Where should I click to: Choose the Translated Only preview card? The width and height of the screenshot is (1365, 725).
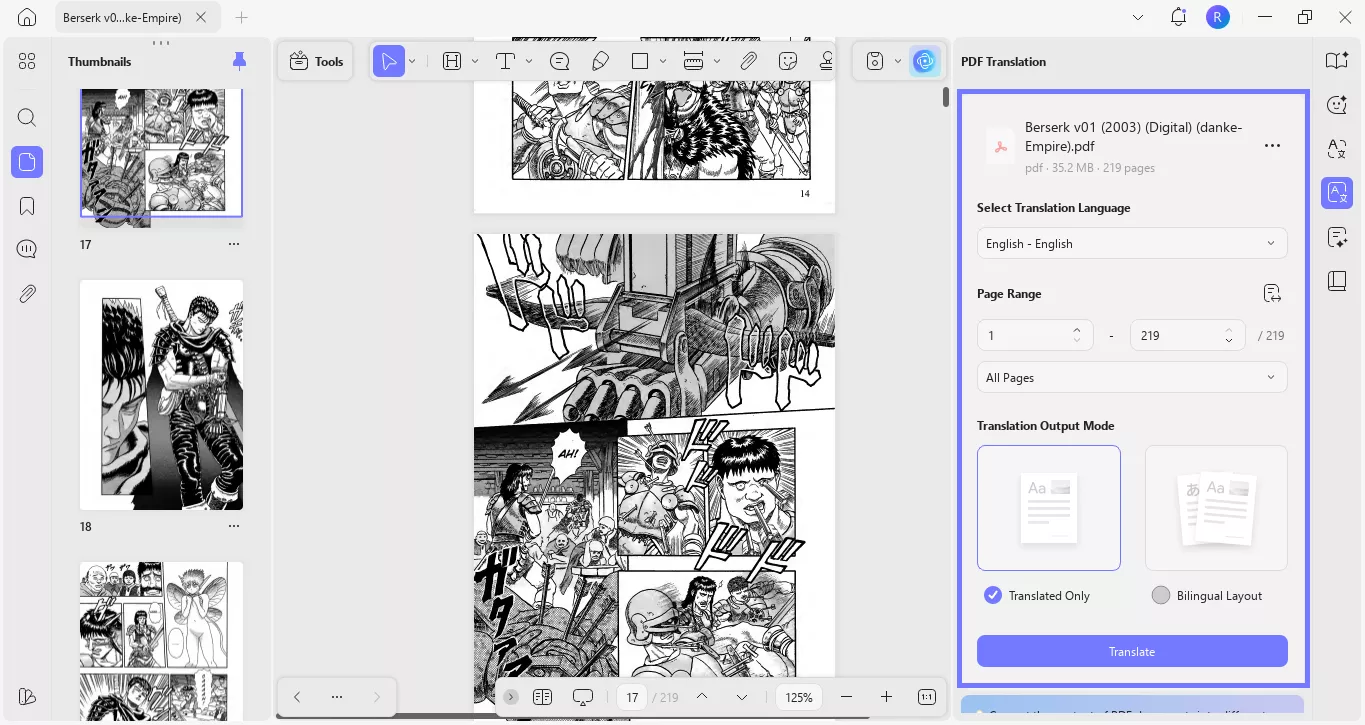pyautogui.click(x=1049, y=508)
